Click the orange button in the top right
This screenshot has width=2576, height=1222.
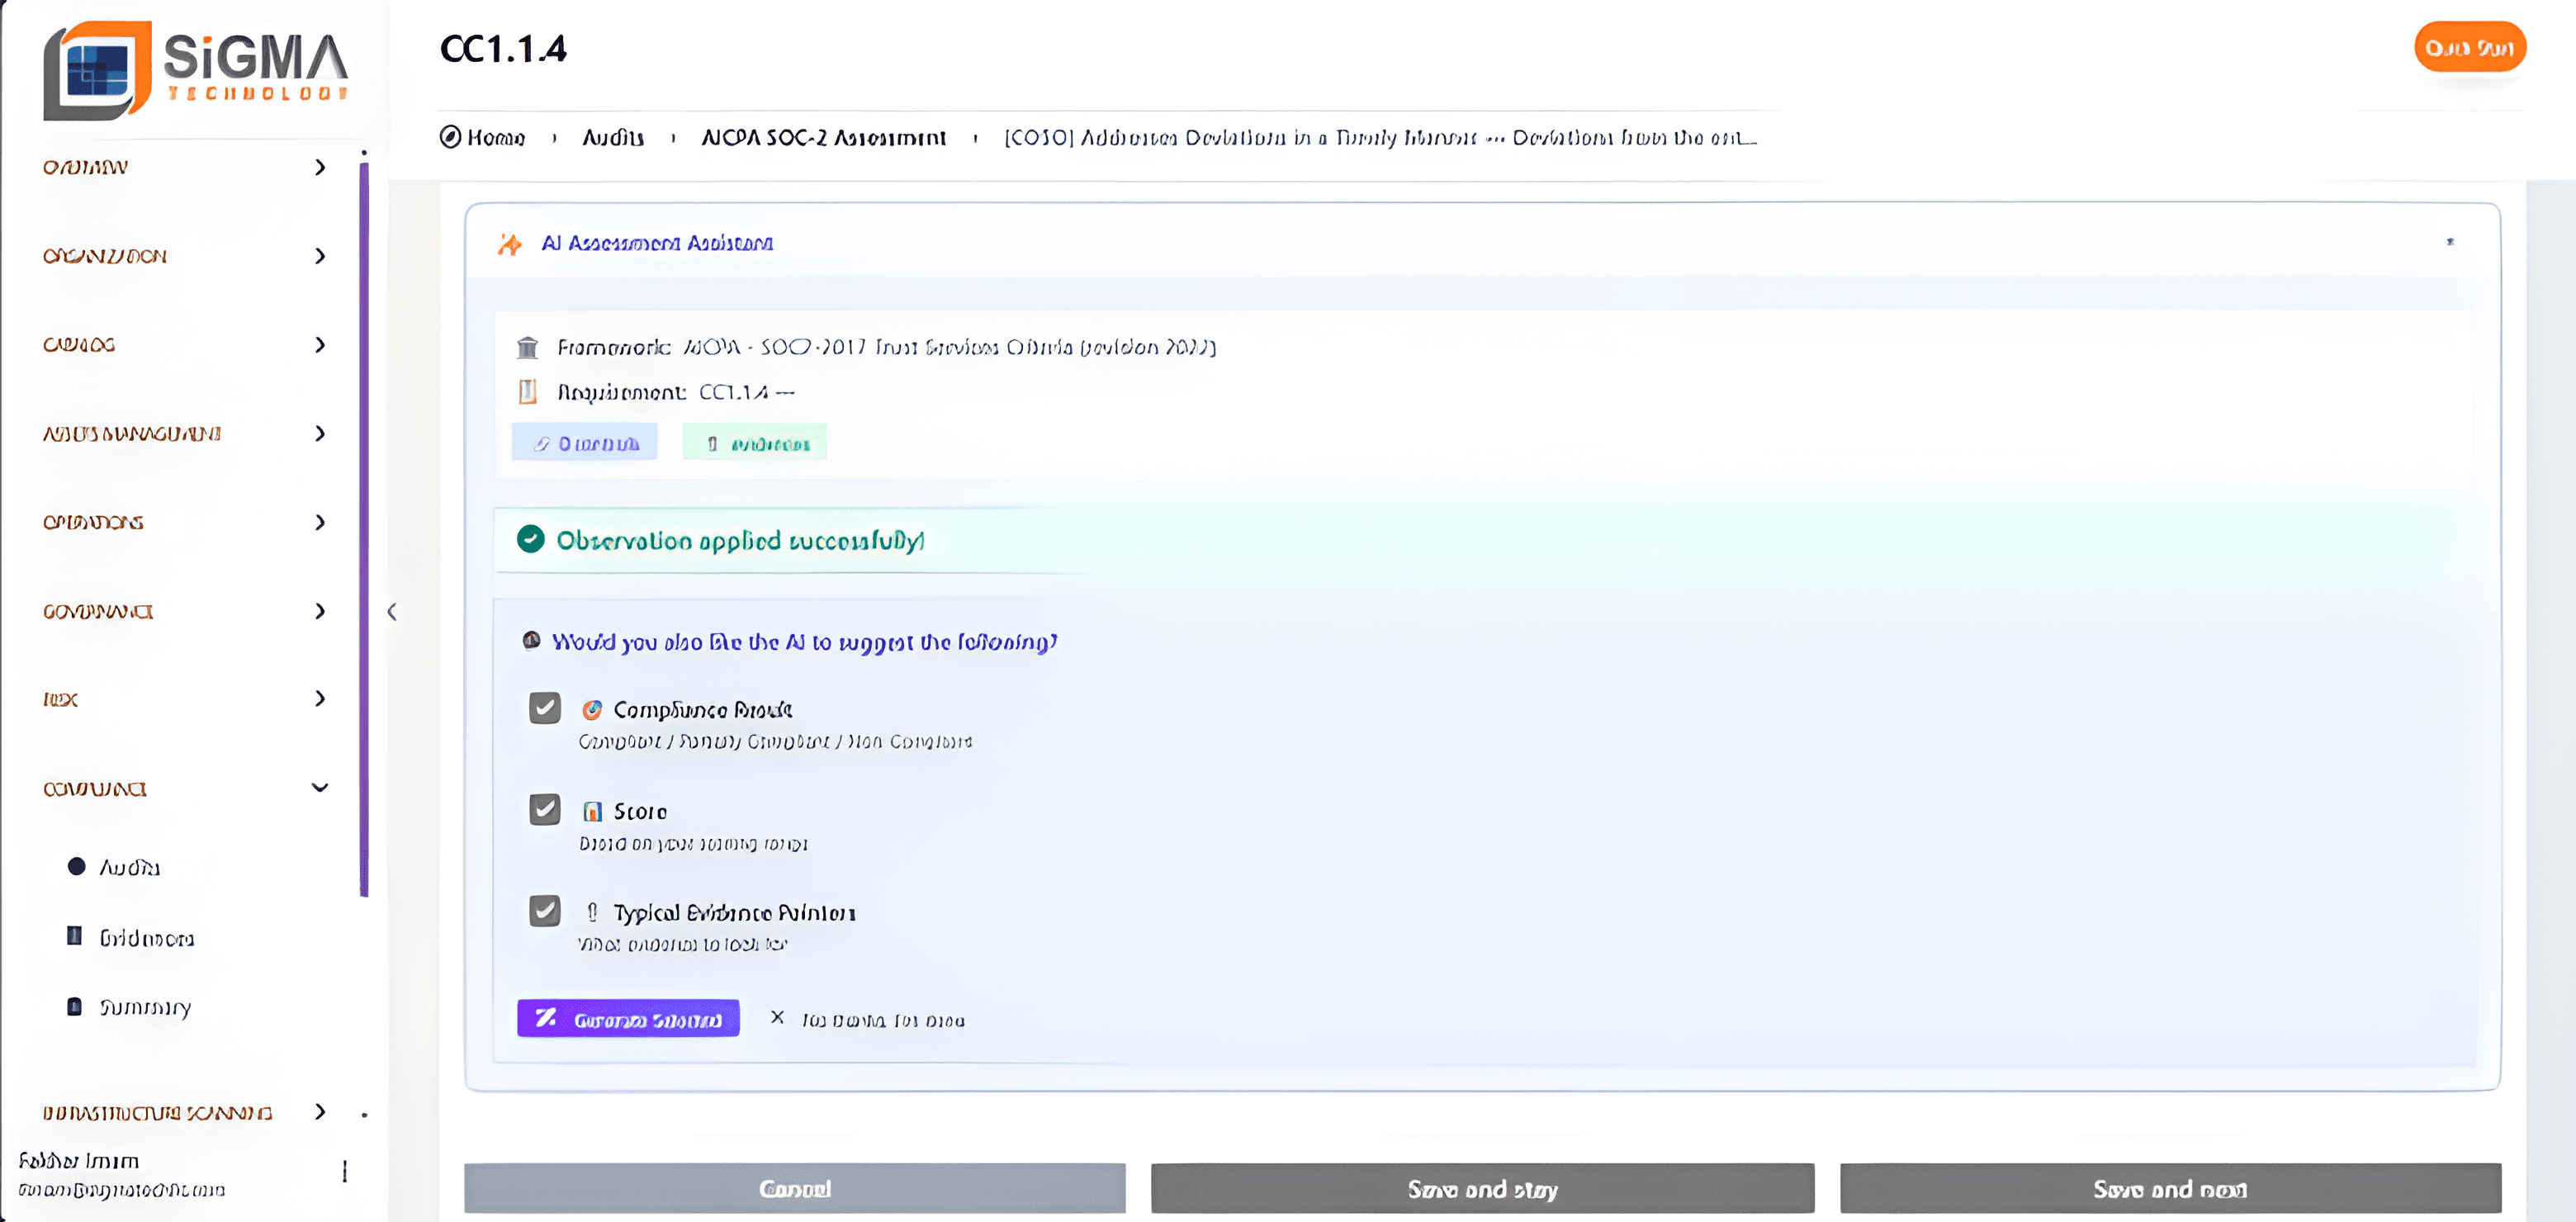[x=2469, y=47]
